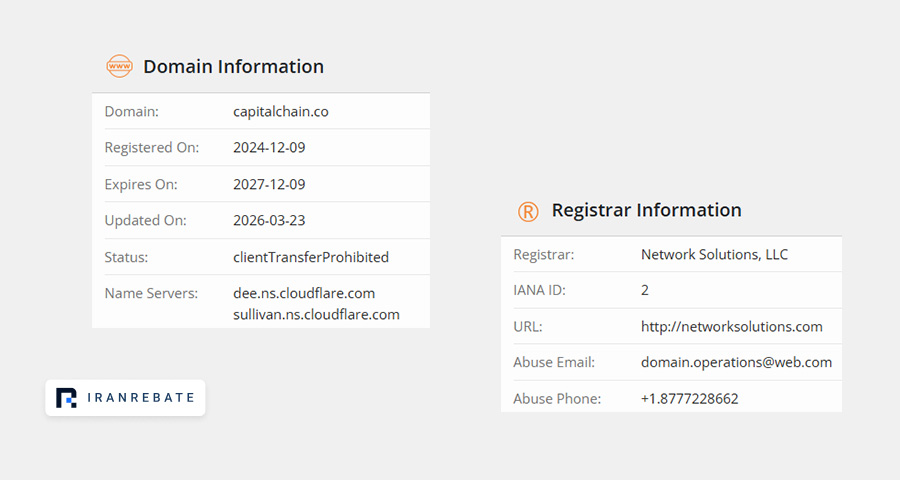Select the clientTransferProhibited status value
The width and height of the screenshot is (900, 480).
point(311,257)
